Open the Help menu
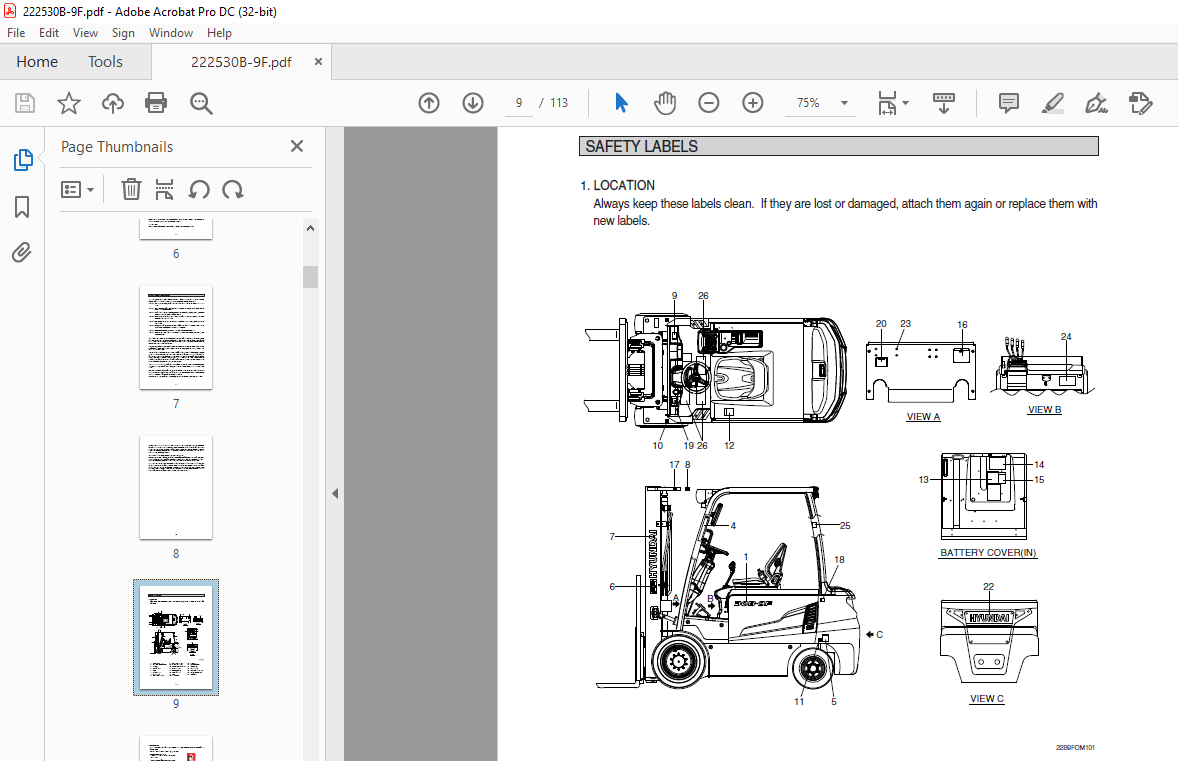The height and width of the screenshot is (761, 1178). click(219, 33)
